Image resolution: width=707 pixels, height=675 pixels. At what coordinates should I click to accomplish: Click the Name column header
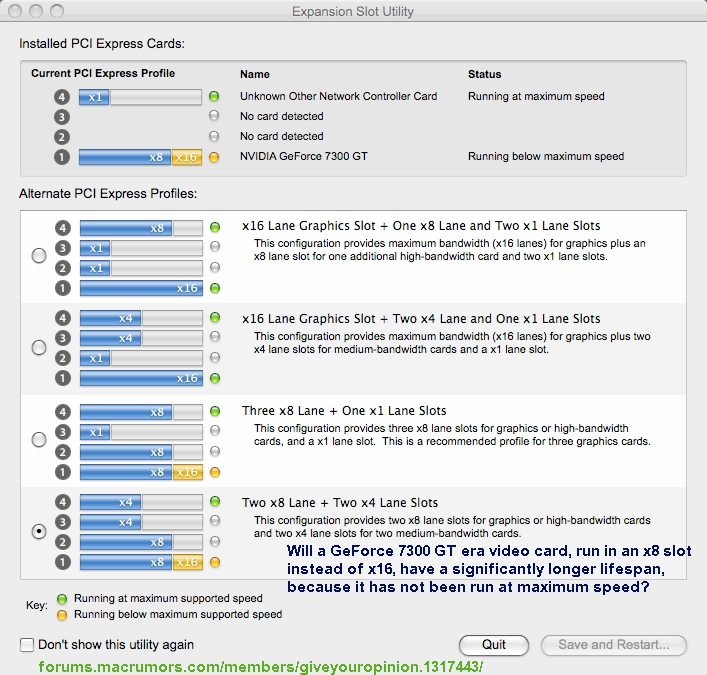pyautogui.click(x=255, y=74)
